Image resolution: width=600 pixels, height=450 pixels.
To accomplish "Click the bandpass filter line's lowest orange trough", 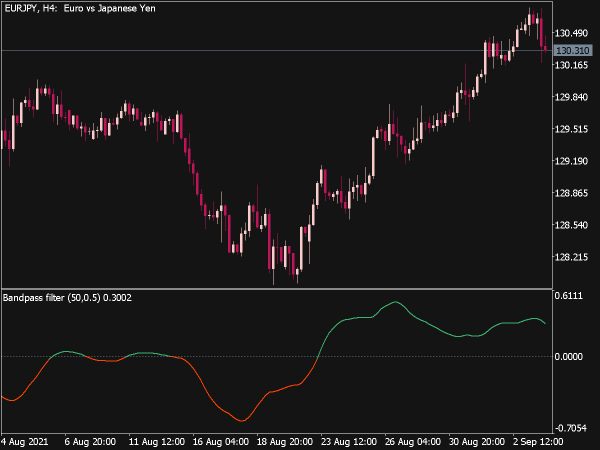I will pos(241,421).
